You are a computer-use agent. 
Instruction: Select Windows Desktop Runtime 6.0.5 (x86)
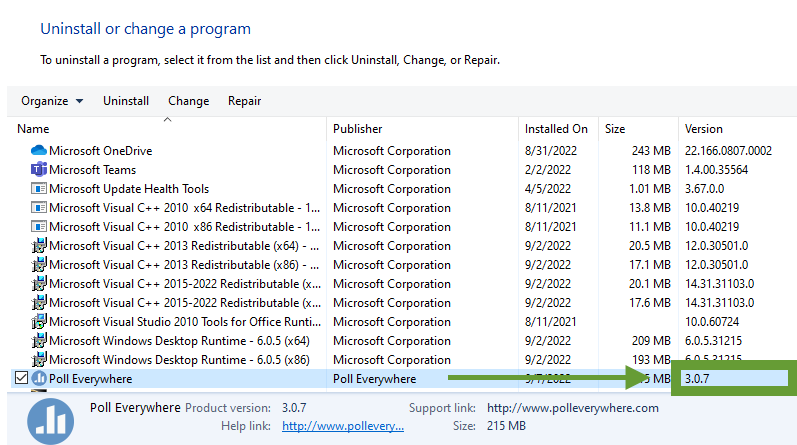click(179, 360)
